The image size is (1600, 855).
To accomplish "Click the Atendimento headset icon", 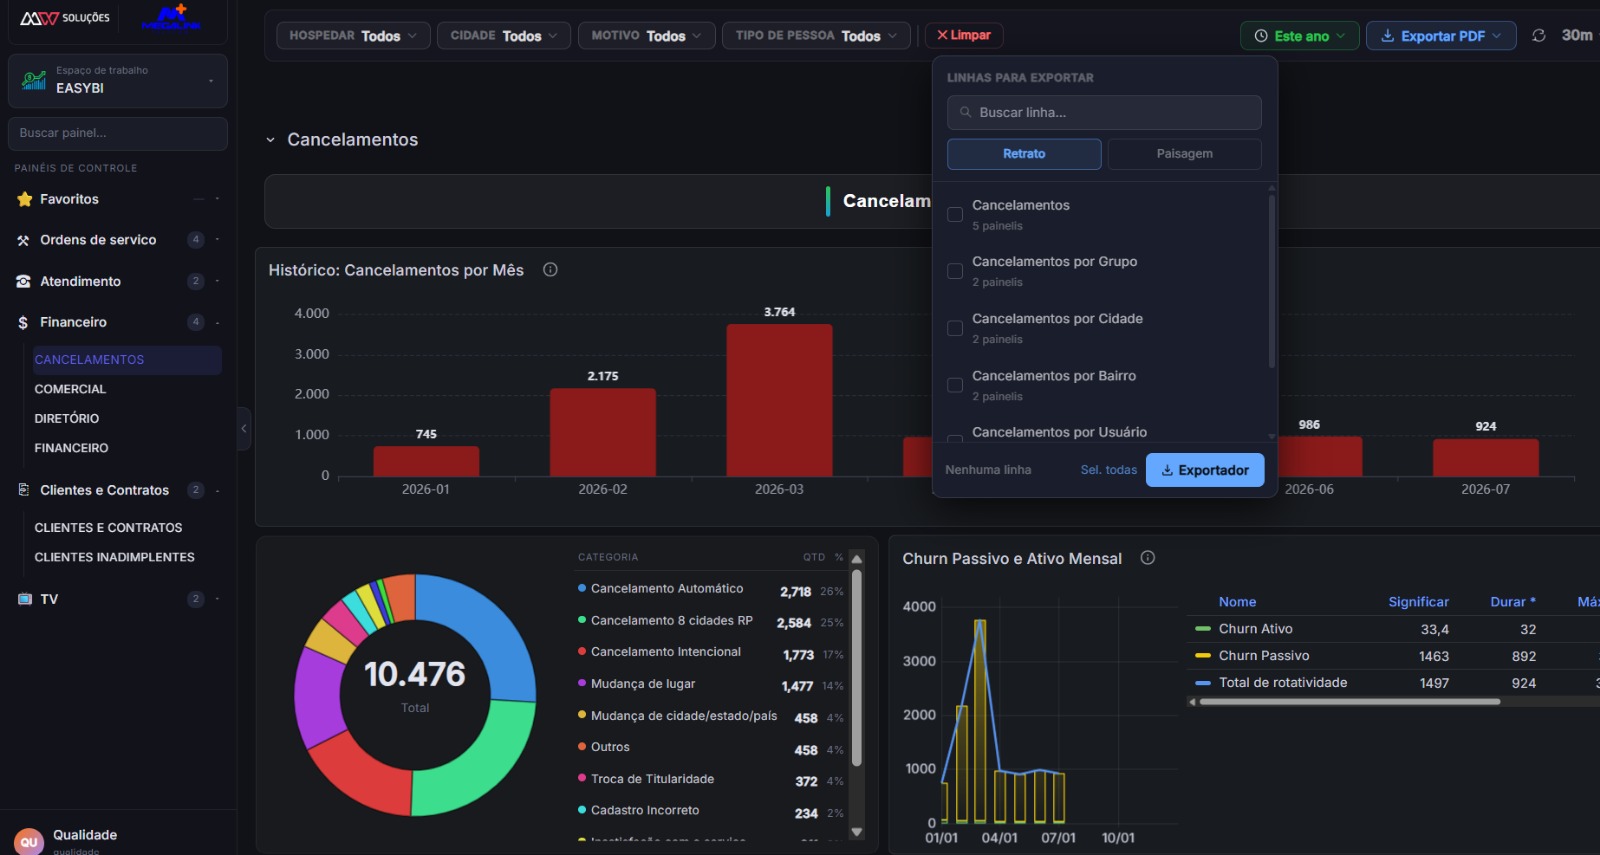I will [24, 281].
